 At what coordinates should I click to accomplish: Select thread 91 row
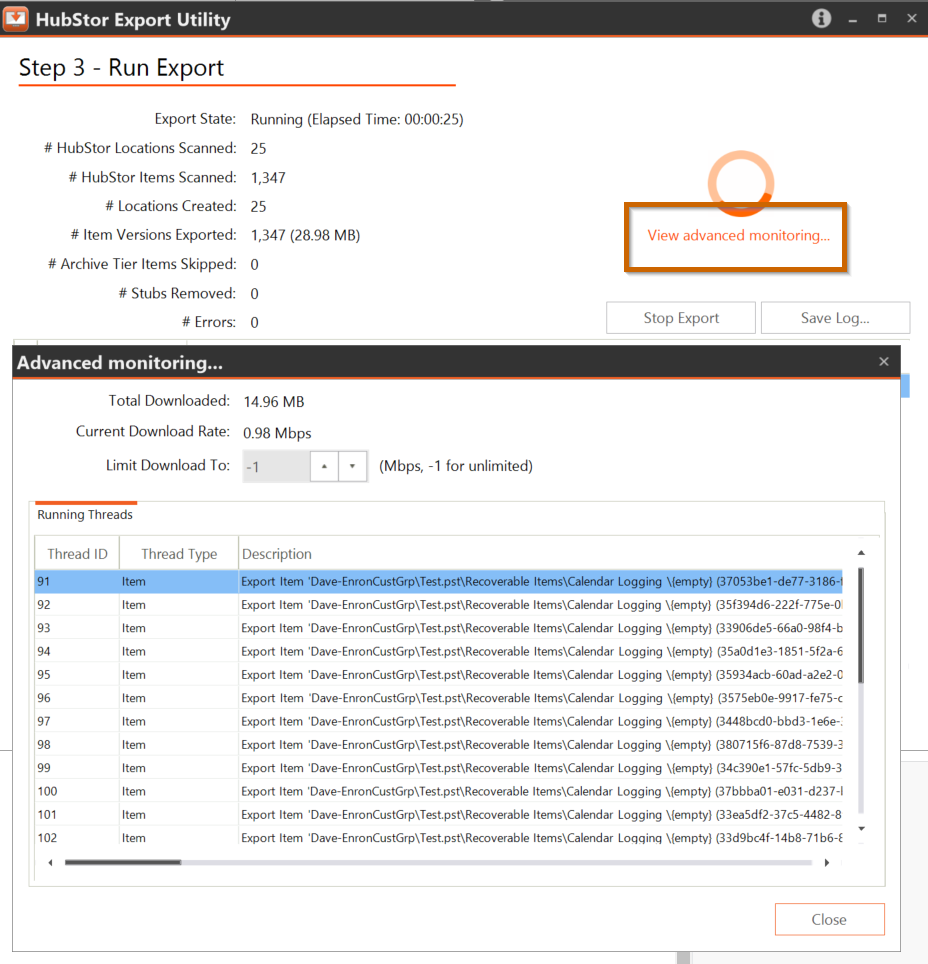pyautogui.click(x=438, y=582)
